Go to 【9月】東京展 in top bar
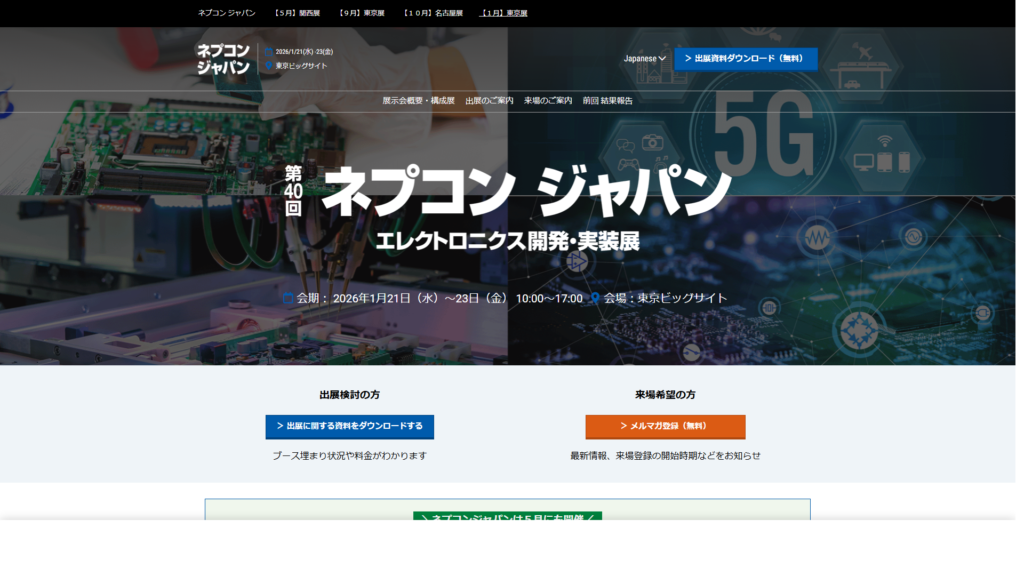 (362, 13)
